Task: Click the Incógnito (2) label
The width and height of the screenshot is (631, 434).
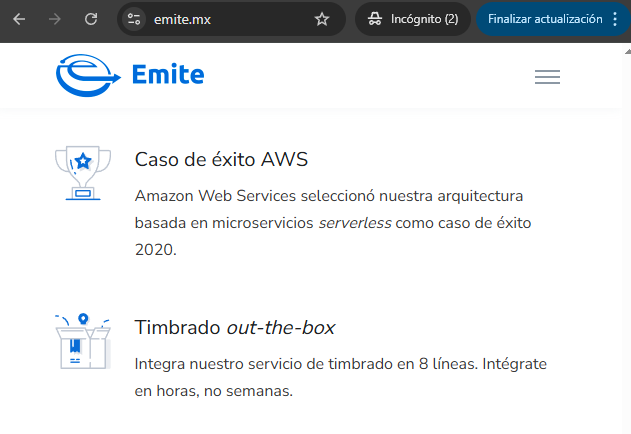Action: coord(425,19)
